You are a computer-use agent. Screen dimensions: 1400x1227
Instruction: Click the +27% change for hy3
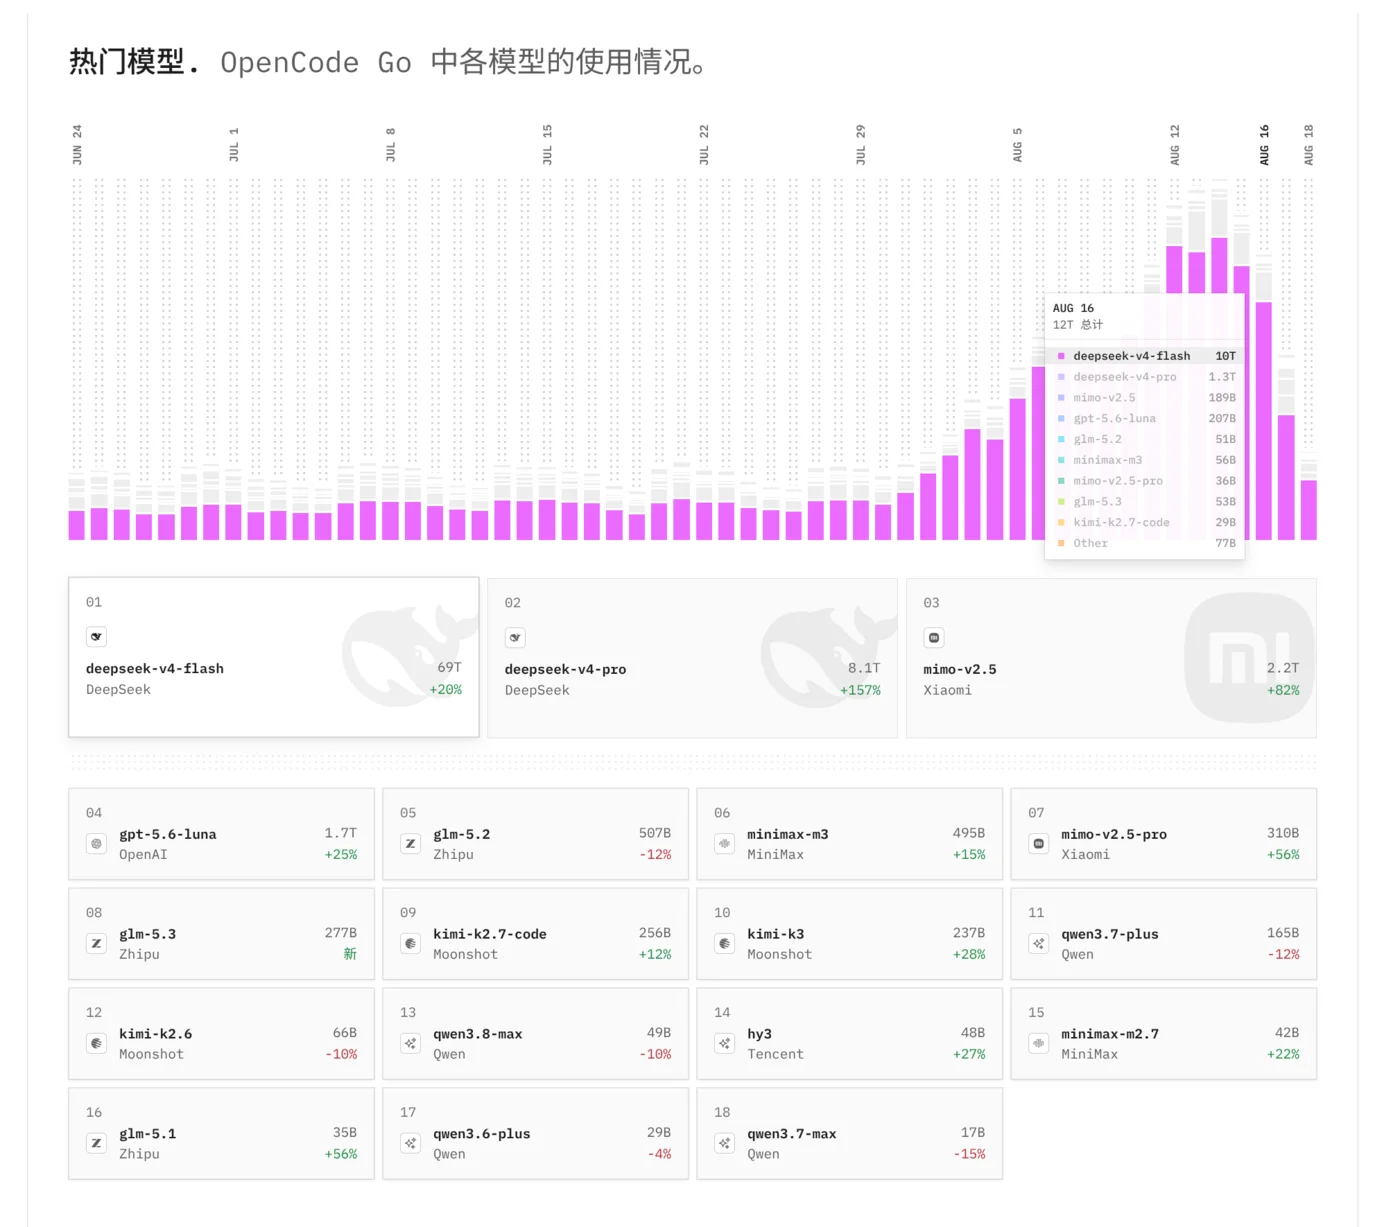pos(969,1055)
